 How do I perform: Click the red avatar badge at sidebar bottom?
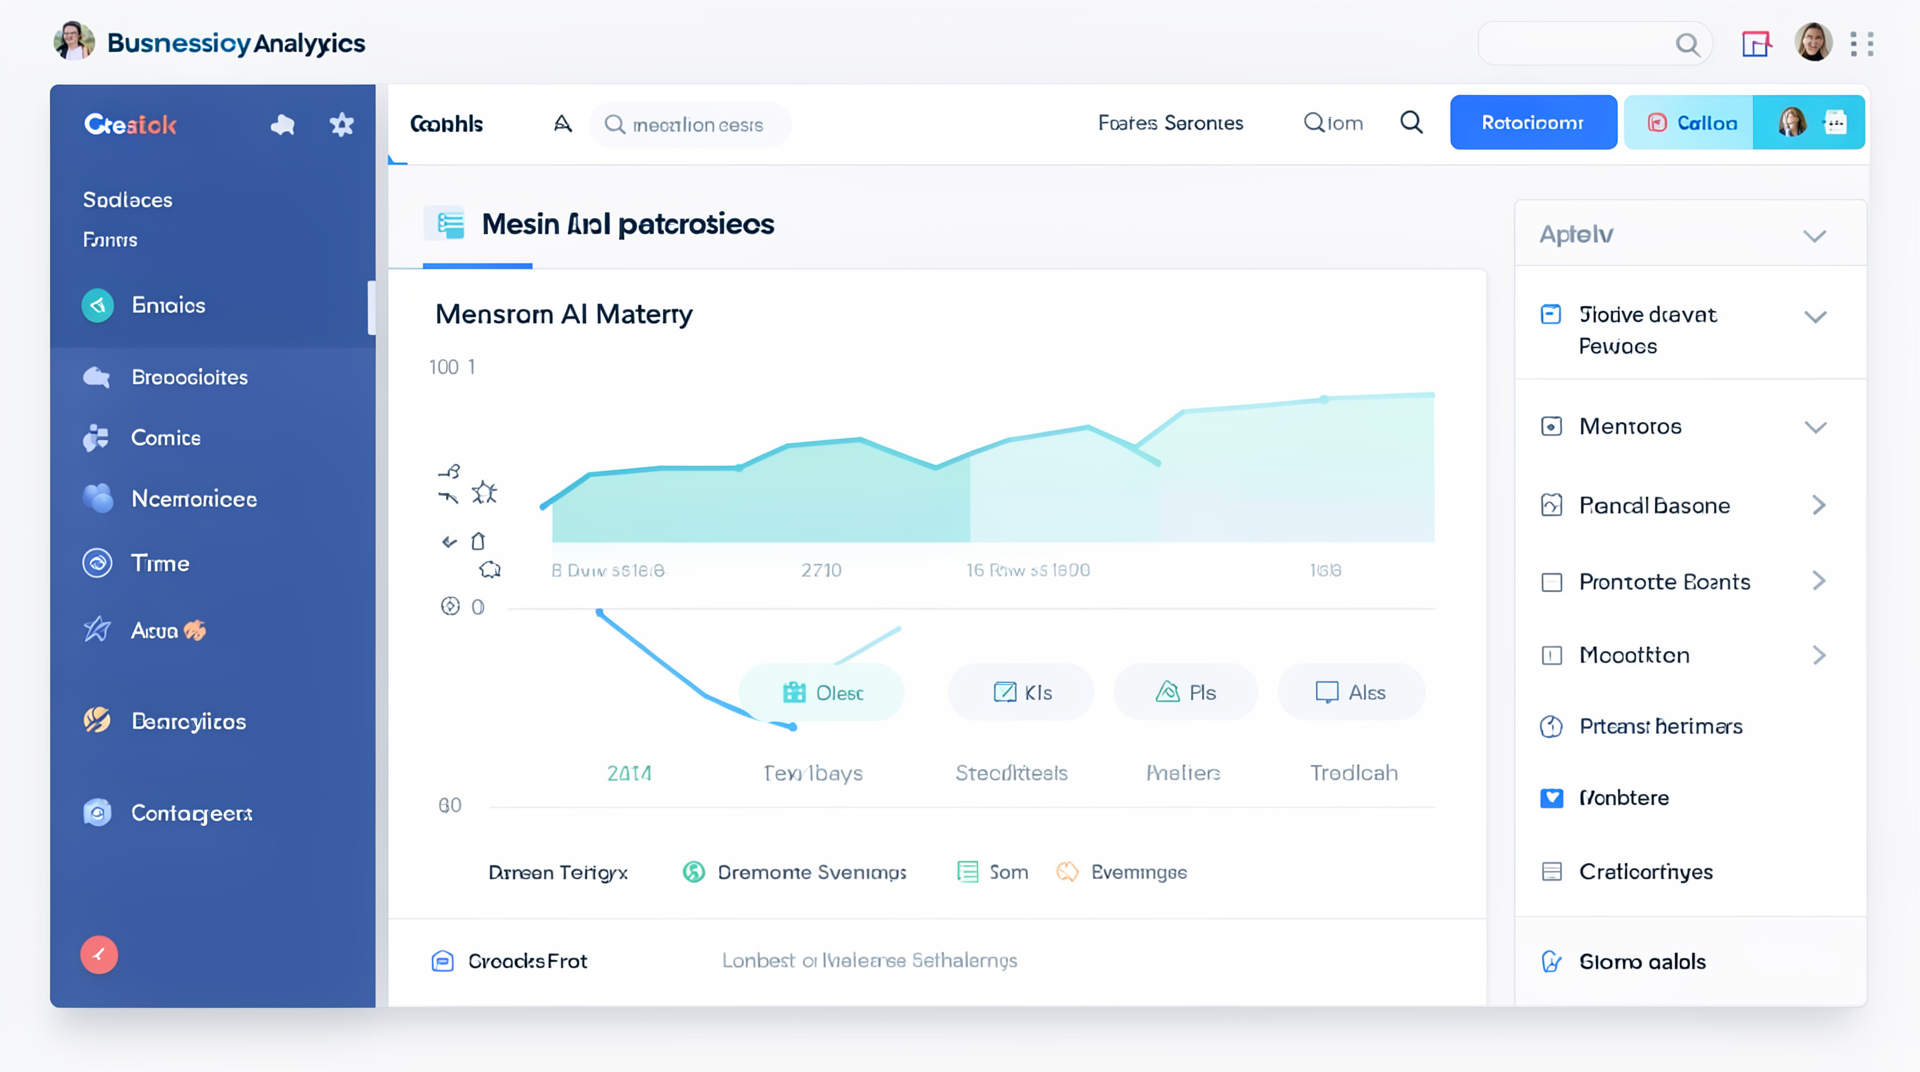[x=99, y=954]
